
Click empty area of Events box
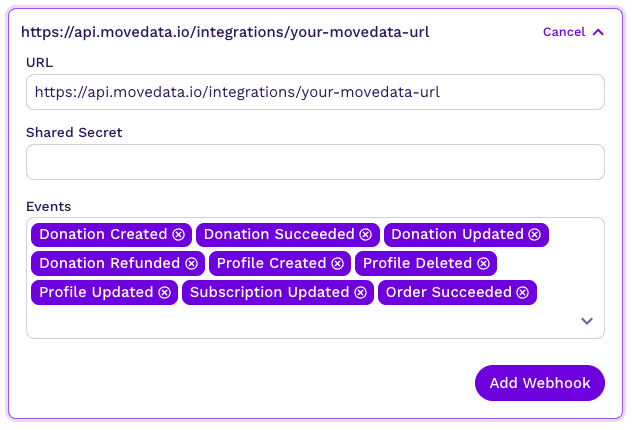[x=300, y=322]
